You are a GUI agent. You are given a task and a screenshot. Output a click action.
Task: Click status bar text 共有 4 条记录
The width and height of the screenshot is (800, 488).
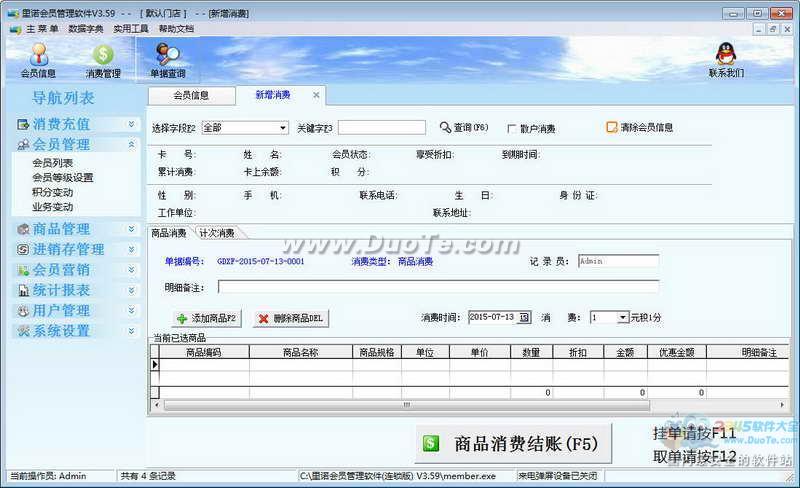point(148,476)
